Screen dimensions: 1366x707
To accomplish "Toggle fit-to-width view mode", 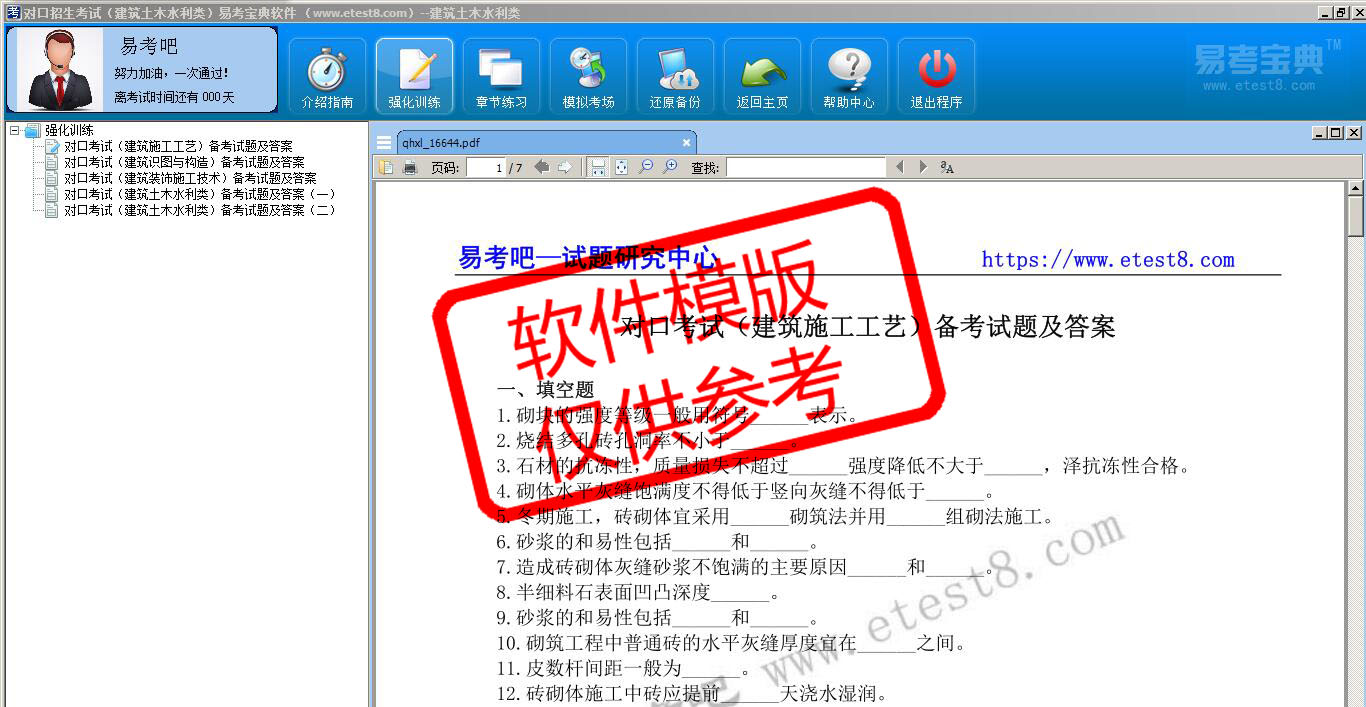I will tap(597, 168).
